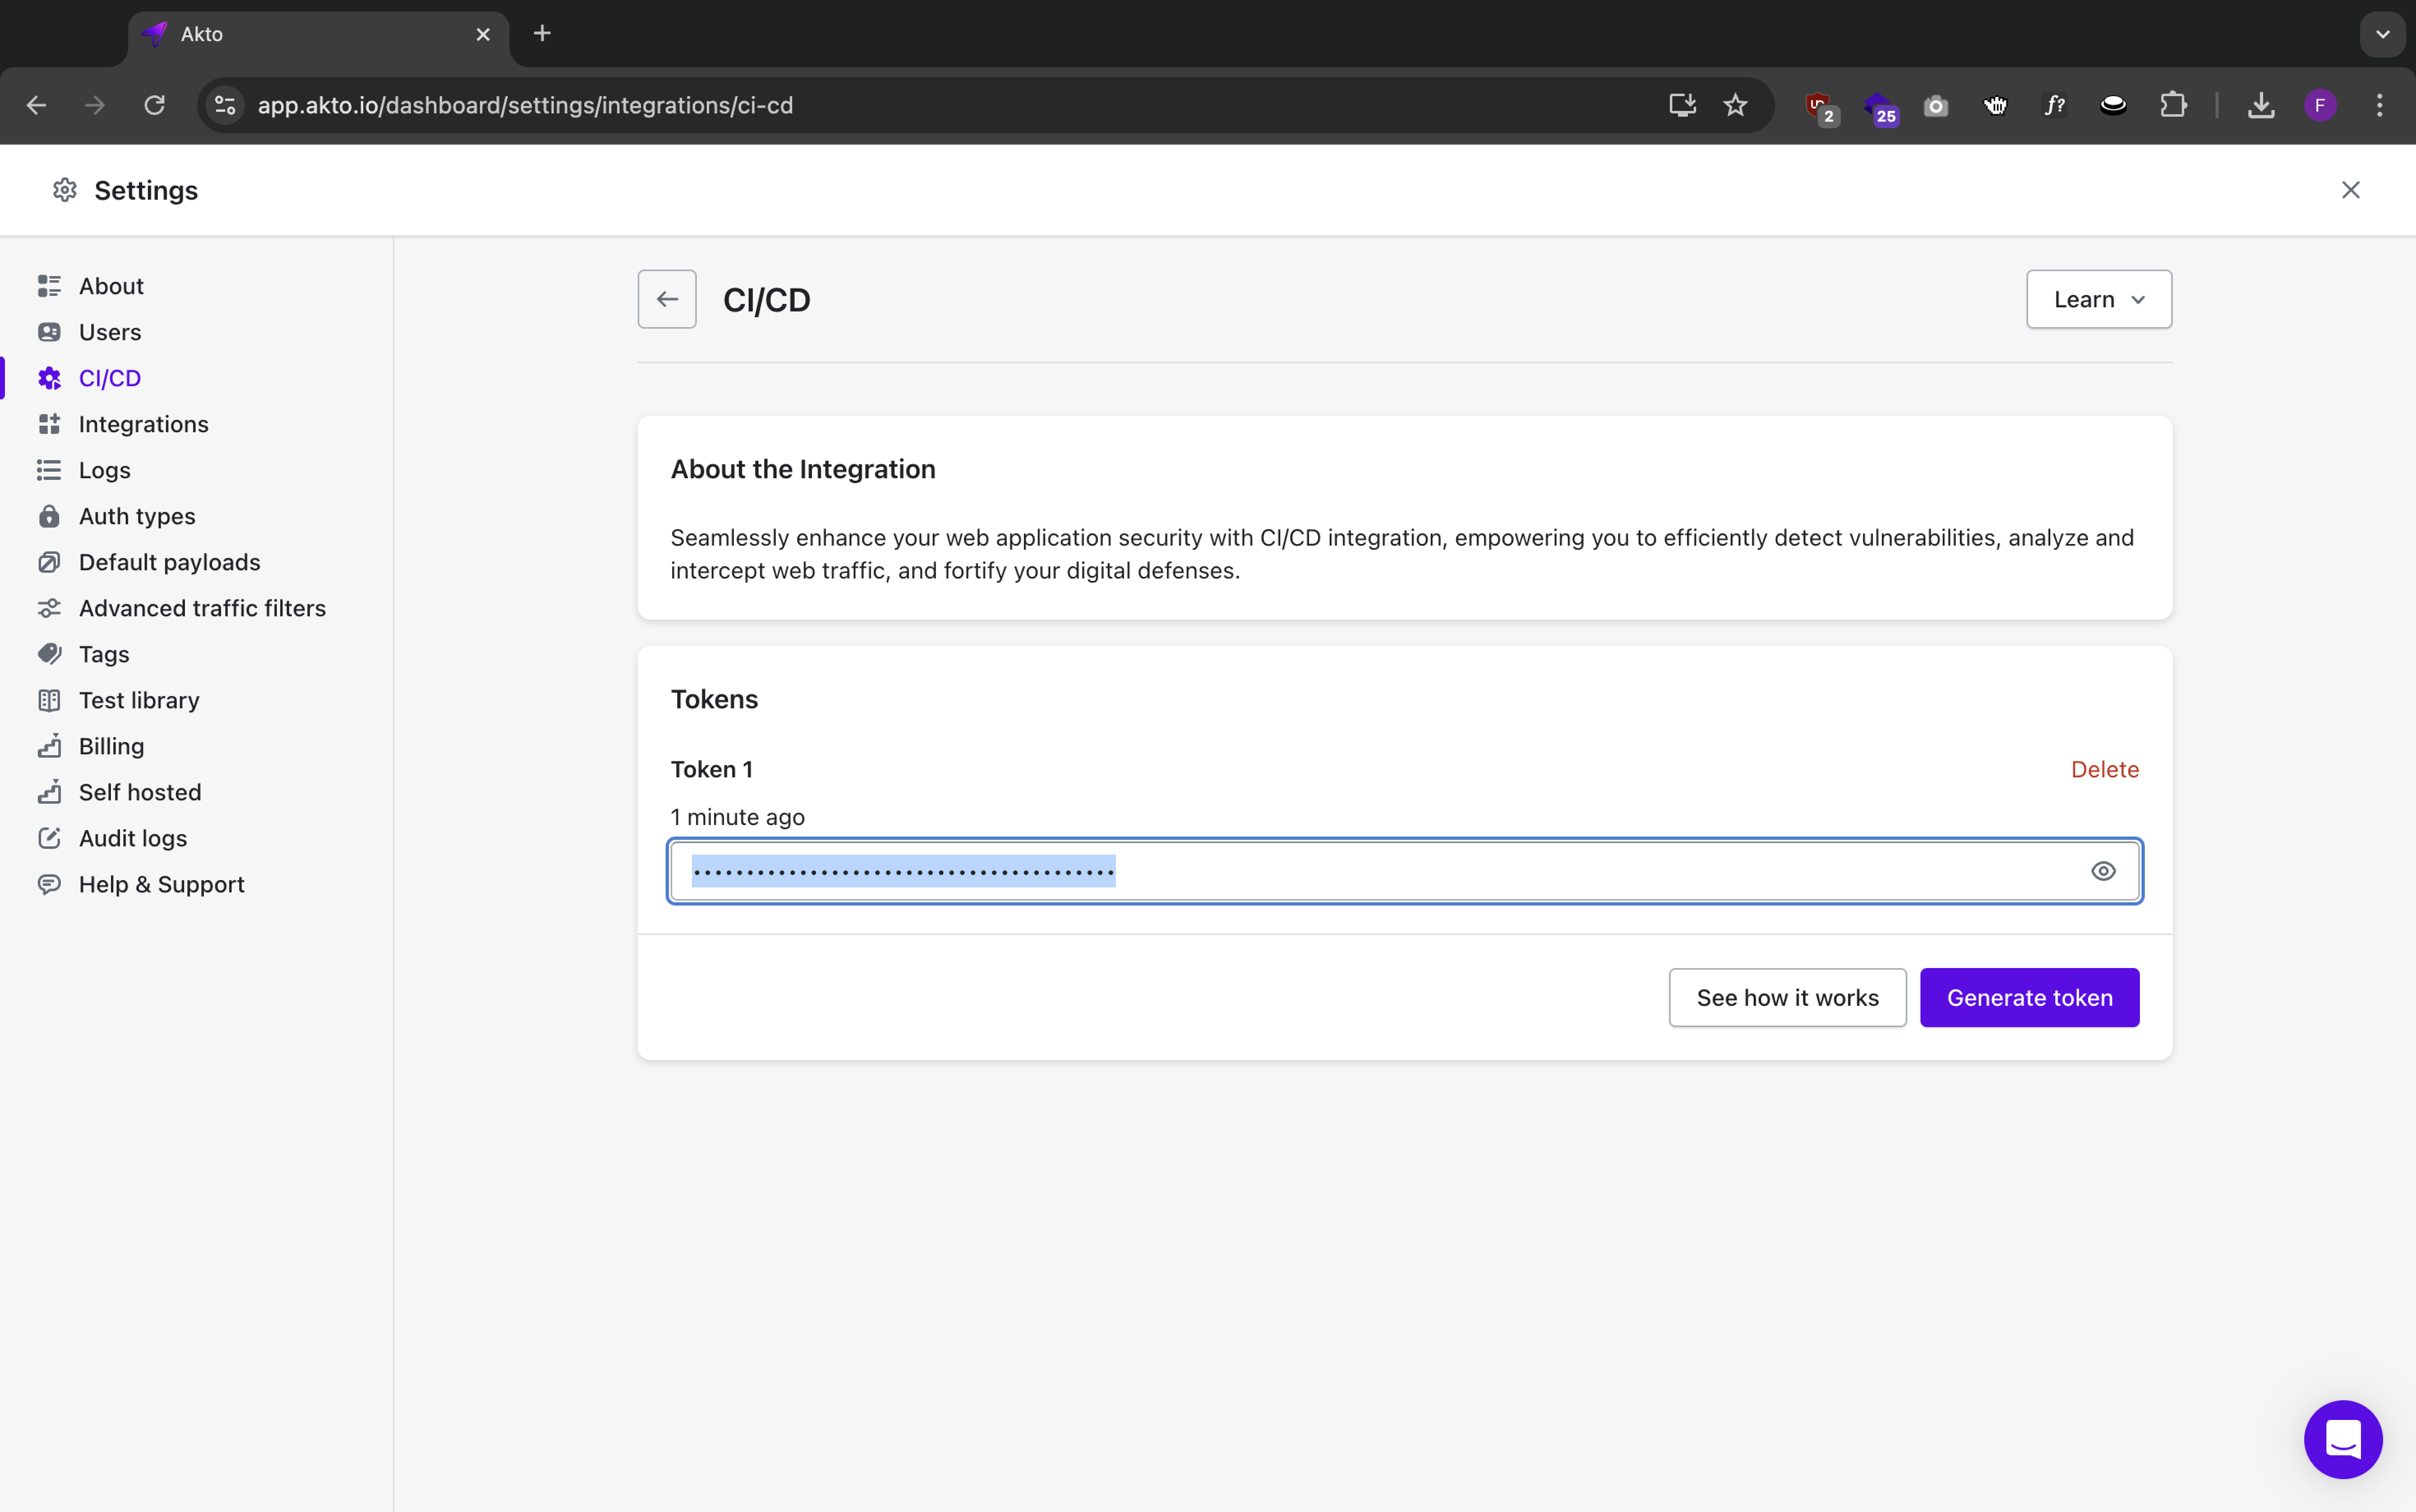
Task: Reload the page with refresh icon
Action: pos(154,105)
